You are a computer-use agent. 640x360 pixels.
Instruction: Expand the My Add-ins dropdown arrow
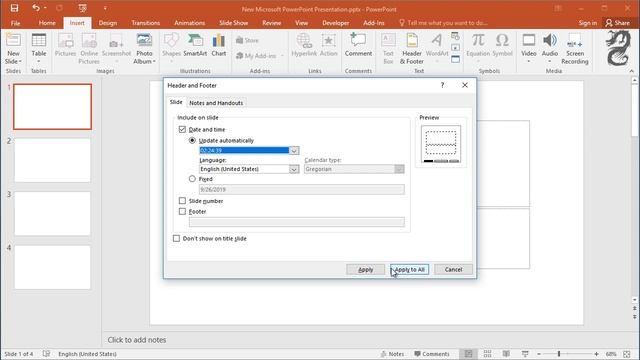tap(282, 56)
